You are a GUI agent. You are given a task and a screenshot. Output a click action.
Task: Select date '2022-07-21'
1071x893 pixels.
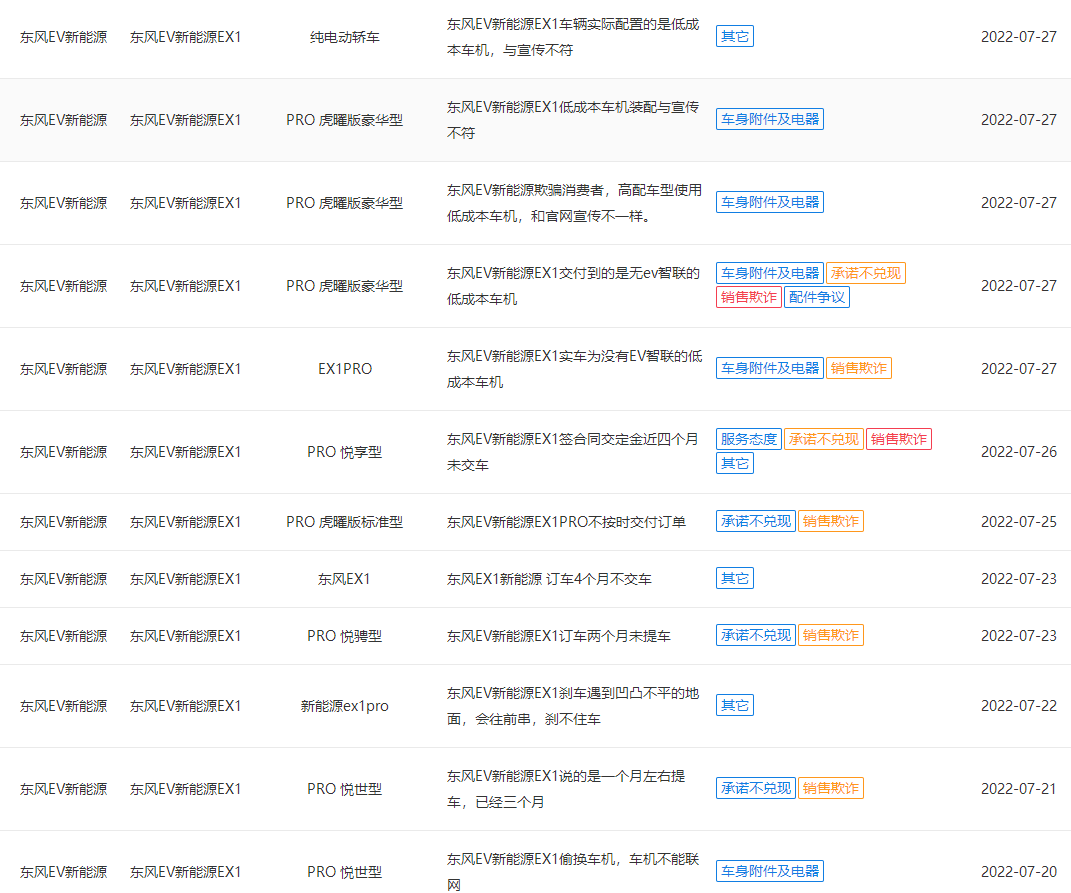click(1018, 788)
